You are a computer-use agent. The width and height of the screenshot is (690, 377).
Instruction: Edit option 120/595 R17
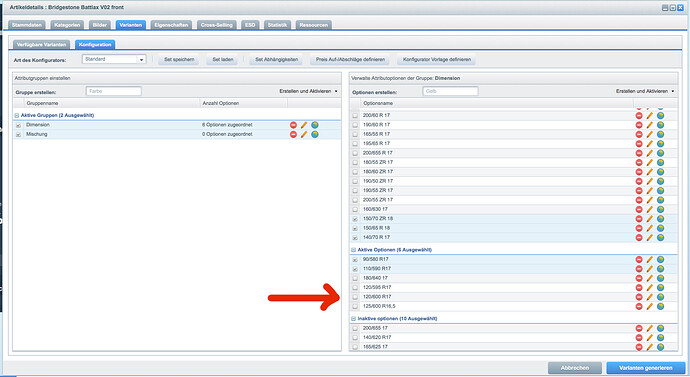tap(650, 288)
